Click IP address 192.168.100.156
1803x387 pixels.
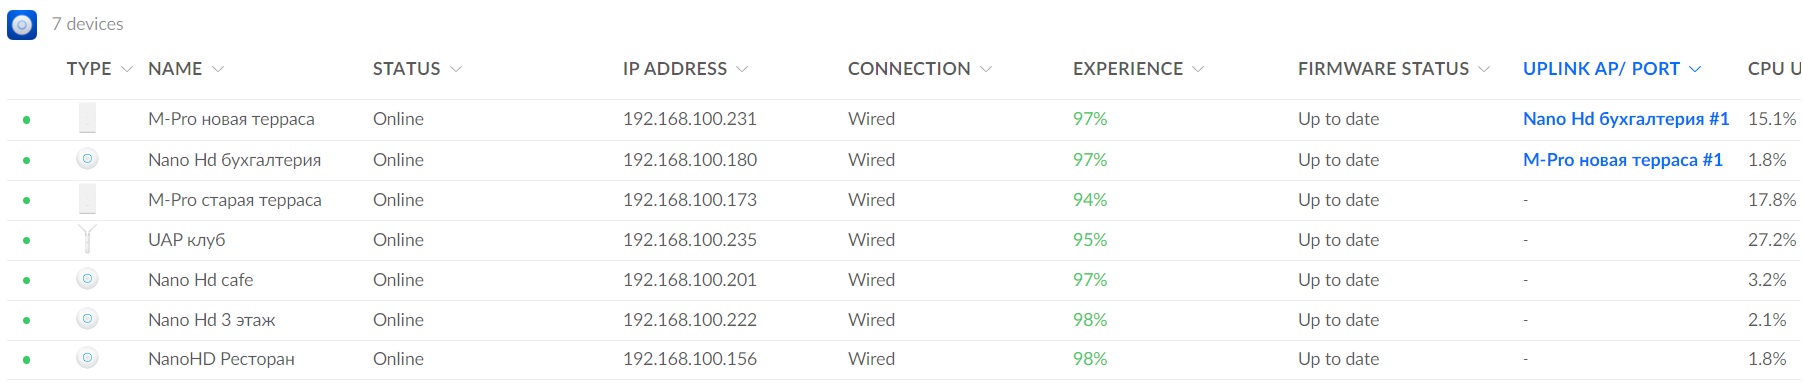(690, 359)
